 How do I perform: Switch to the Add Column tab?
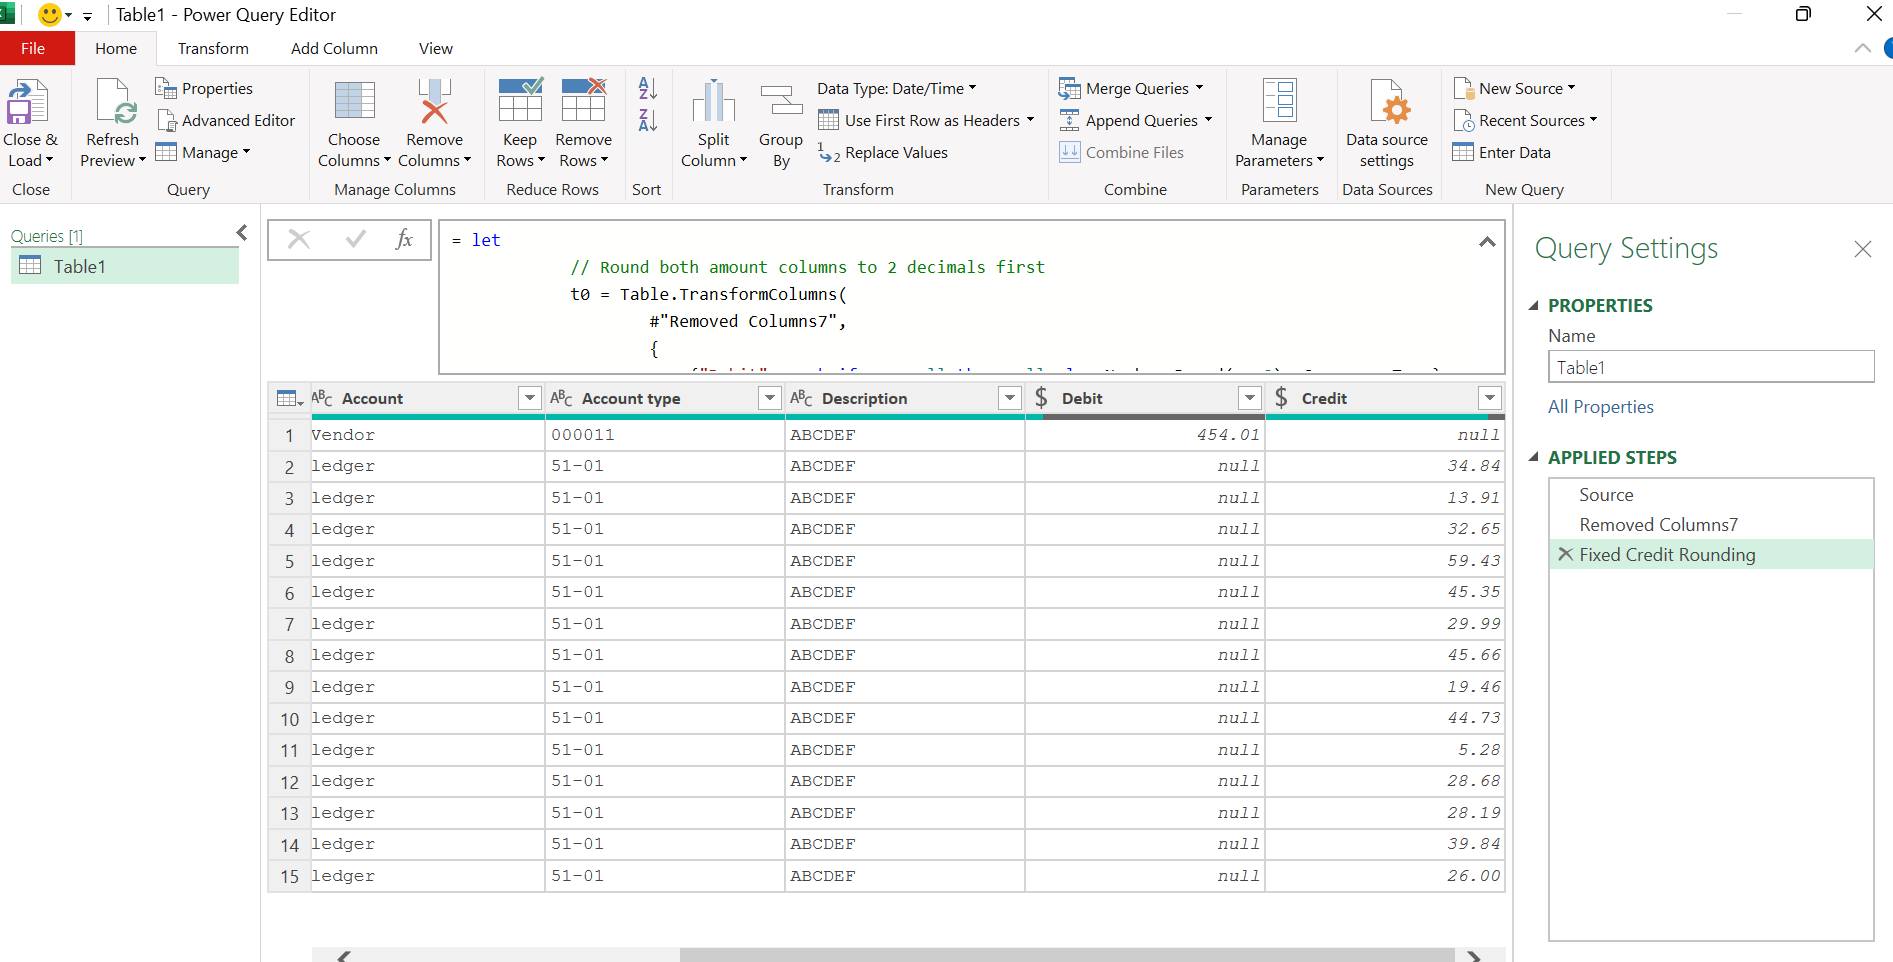coord(334,49)
